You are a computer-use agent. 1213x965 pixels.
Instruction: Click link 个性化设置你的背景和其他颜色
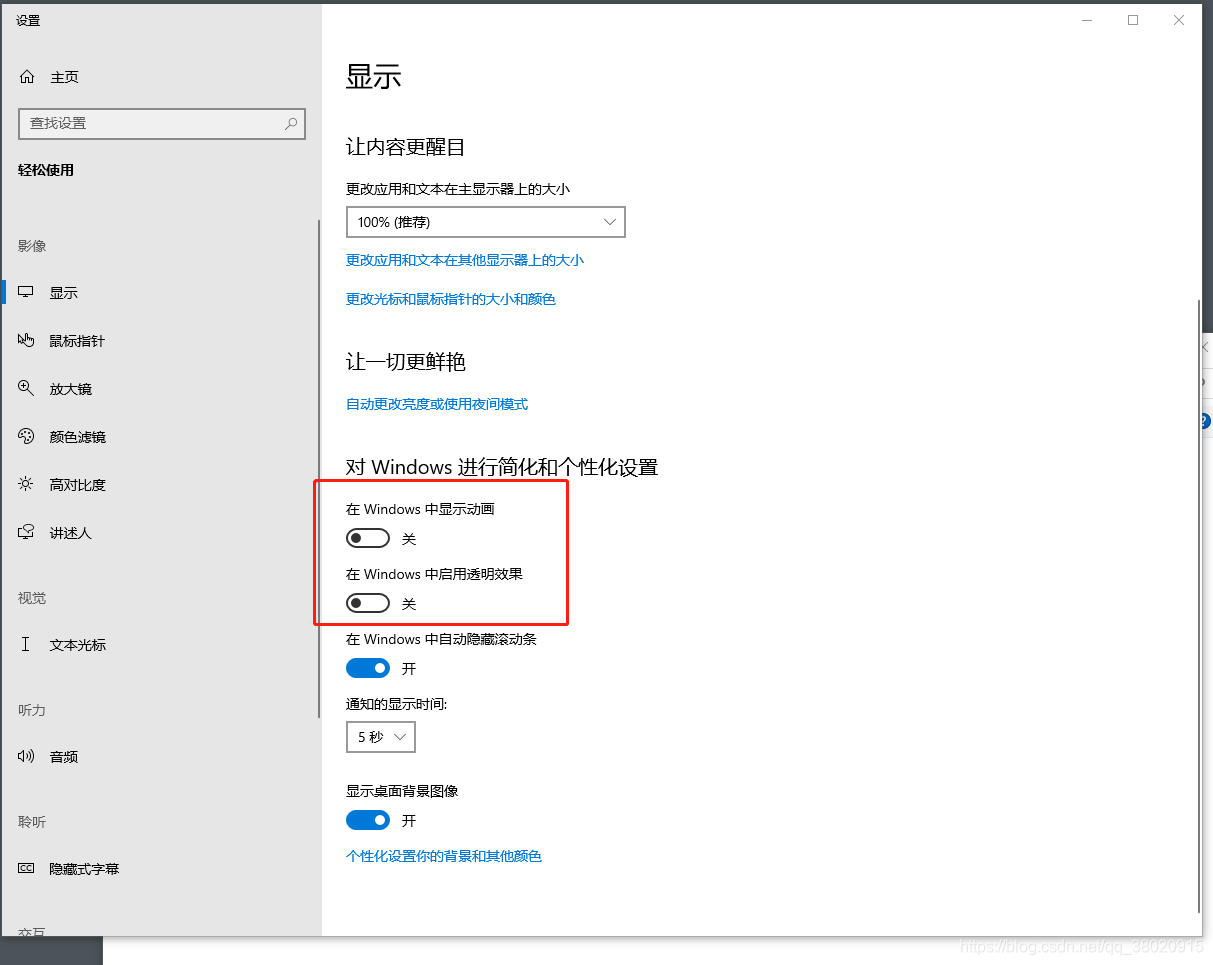pos(444,856)
